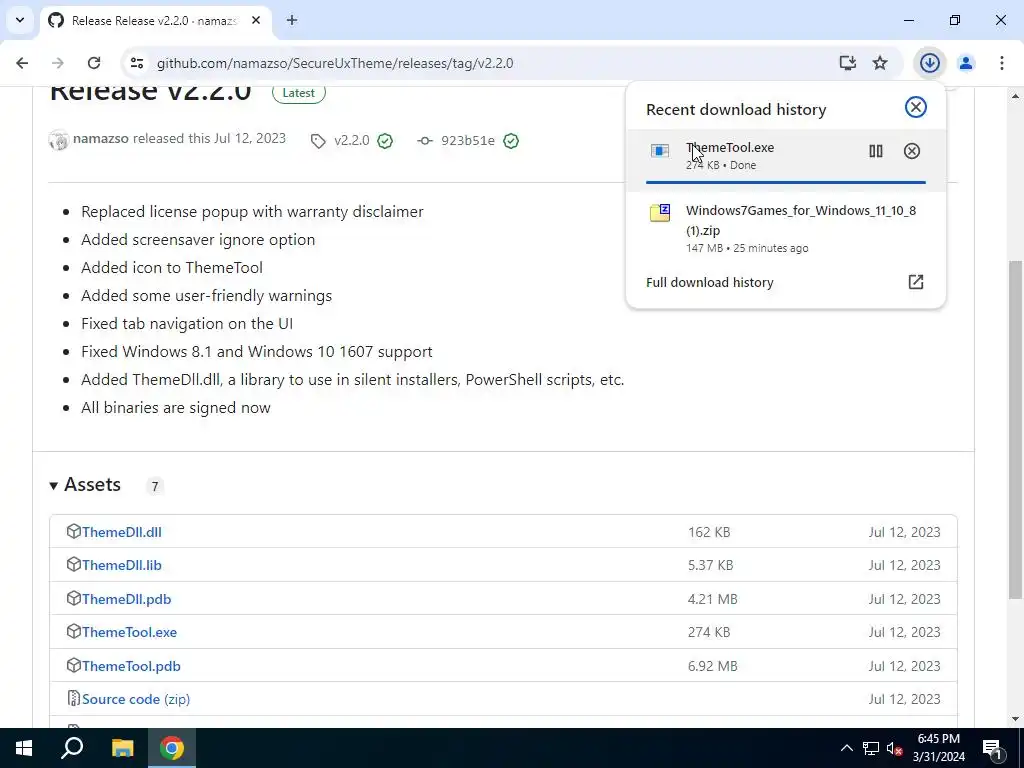Open the taskbar clock and date
Viewport: 1024px width, 768px height.
[x=938, y=748]
